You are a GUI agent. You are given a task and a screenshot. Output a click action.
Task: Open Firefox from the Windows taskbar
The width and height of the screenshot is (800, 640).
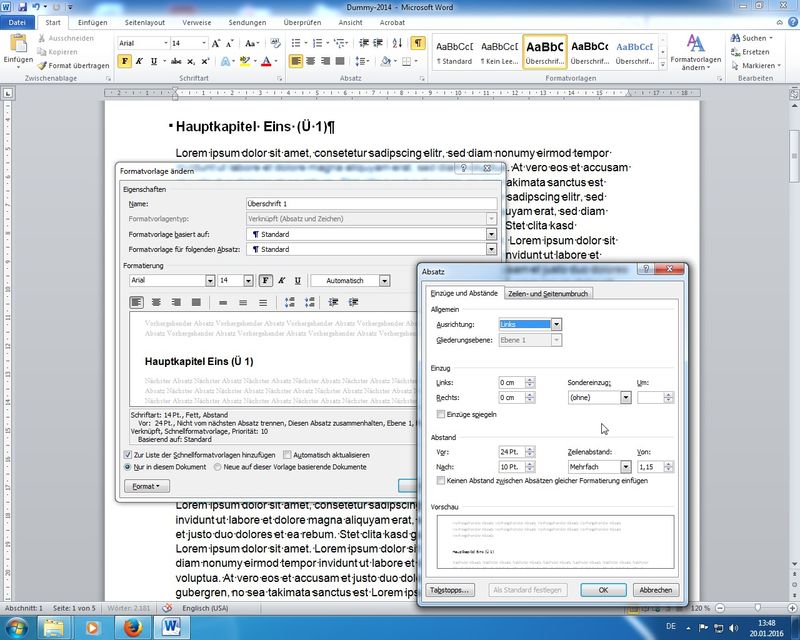point(129,627)
